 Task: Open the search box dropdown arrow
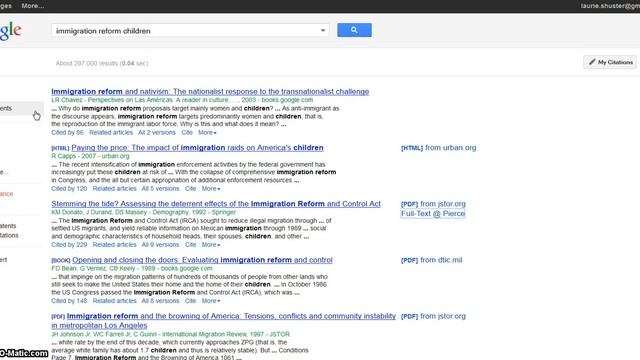coord(323,31)
